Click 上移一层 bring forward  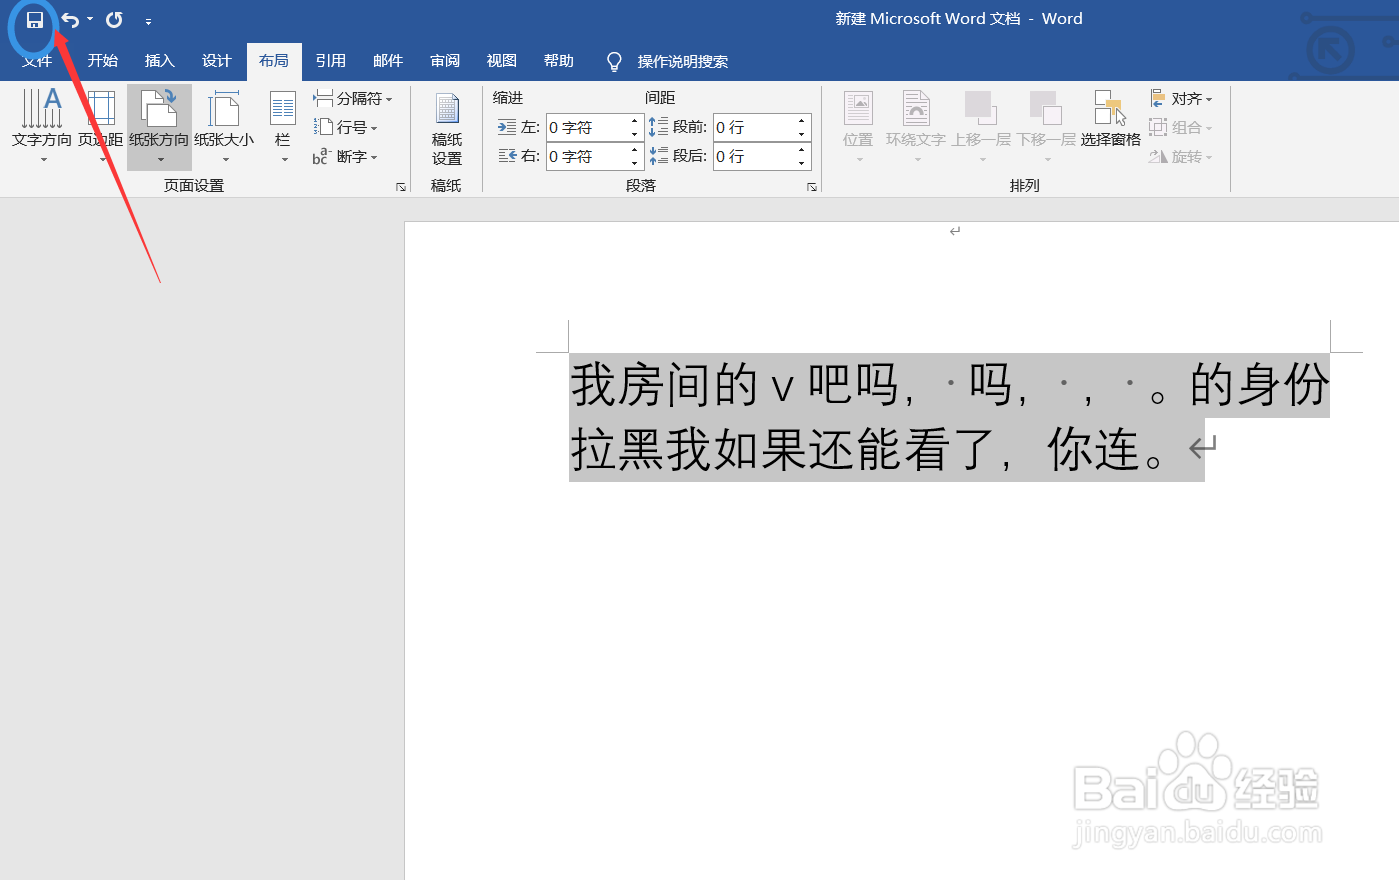(981, 126)
